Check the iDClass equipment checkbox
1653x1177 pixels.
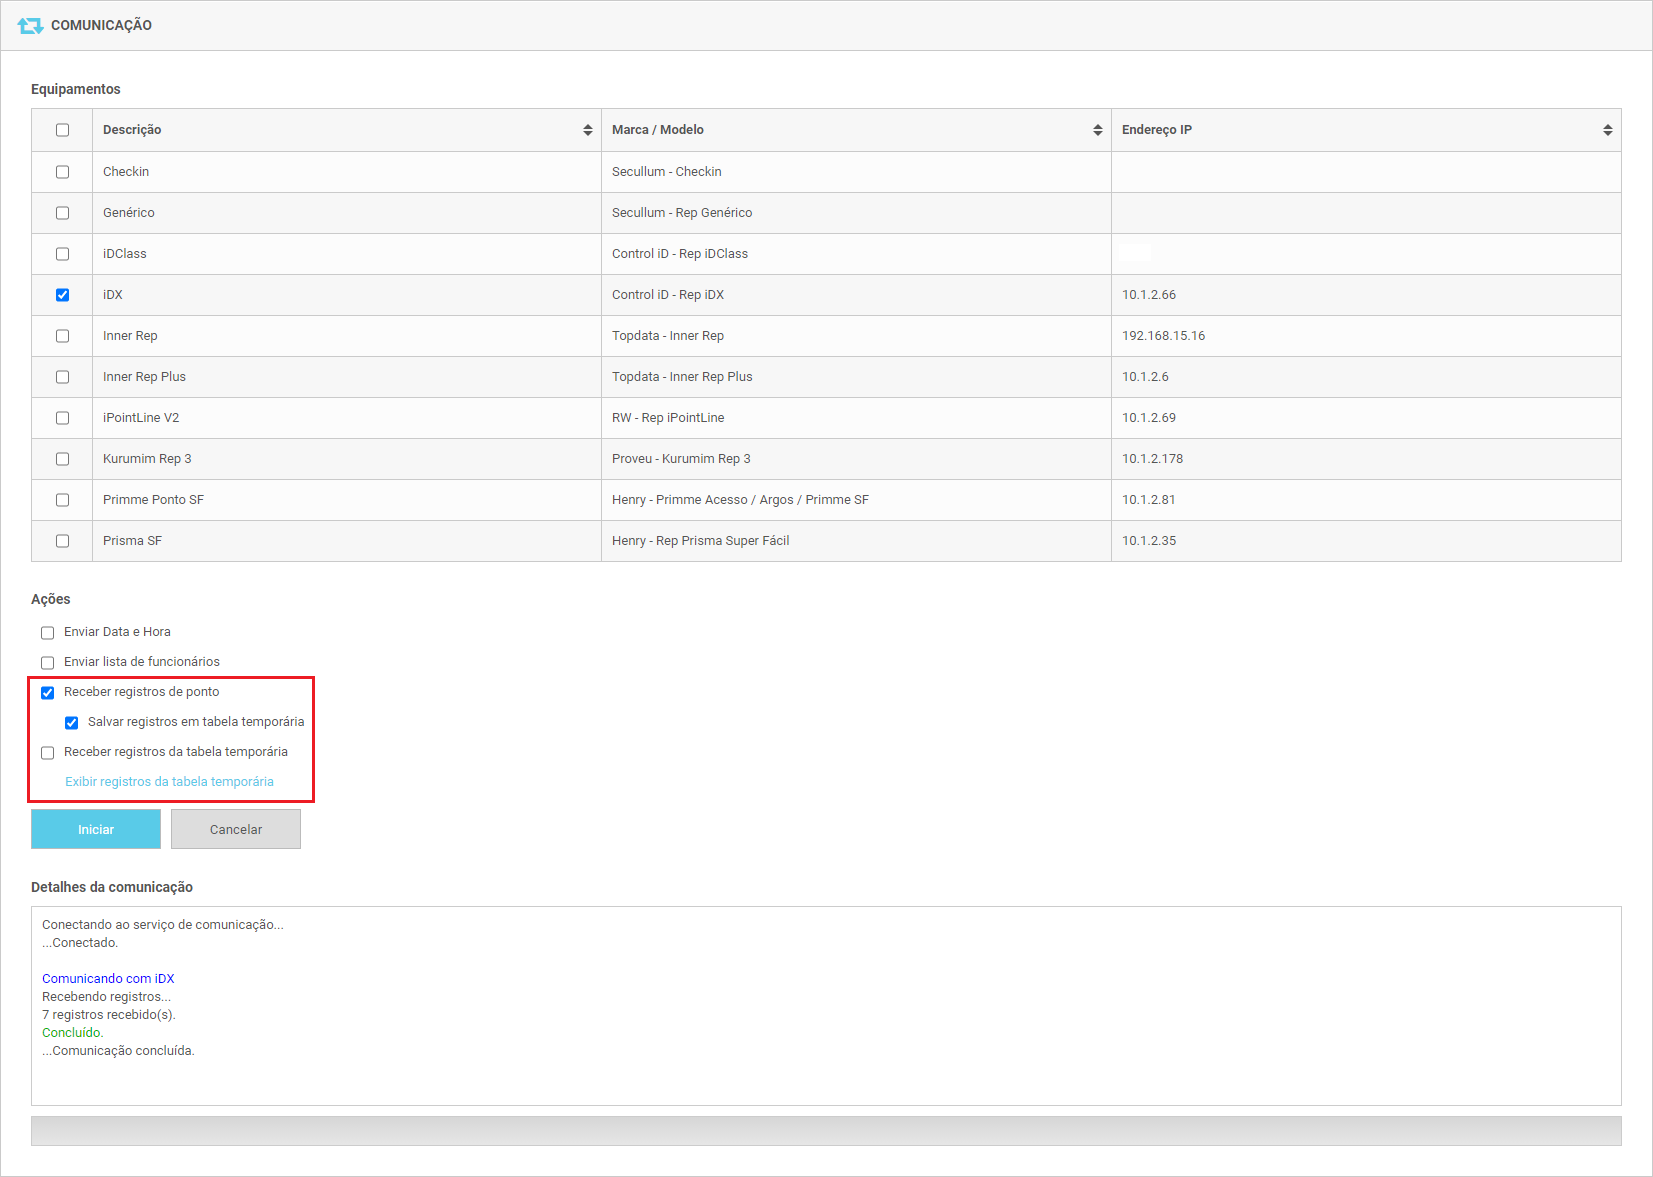[x=62, y=254]
